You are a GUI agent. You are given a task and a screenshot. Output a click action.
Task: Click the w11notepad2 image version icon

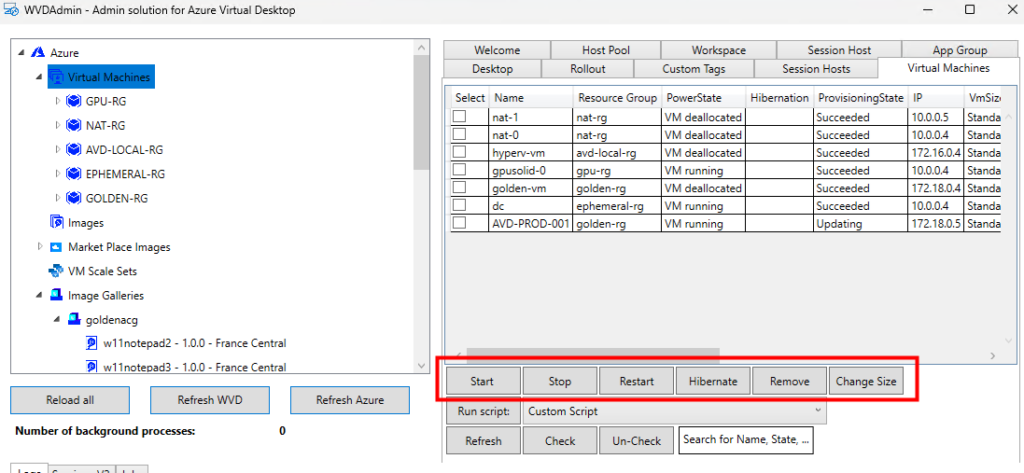(x=92, y=343)
